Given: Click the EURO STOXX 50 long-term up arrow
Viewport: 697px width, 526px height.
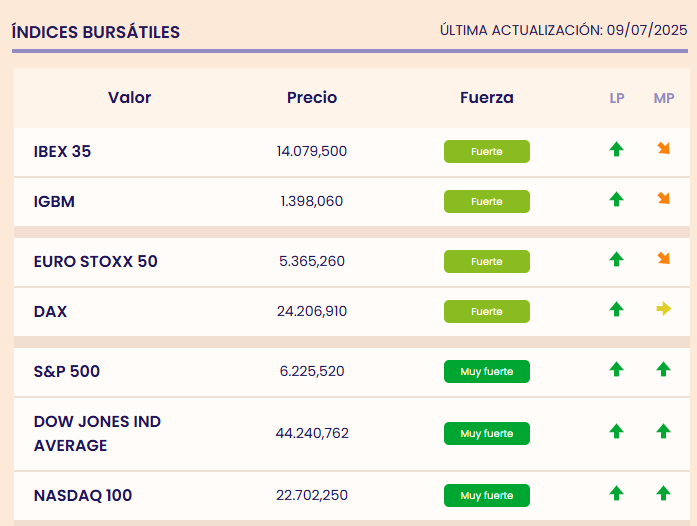Looking at the screenshot, I should [x=616, y=259].
